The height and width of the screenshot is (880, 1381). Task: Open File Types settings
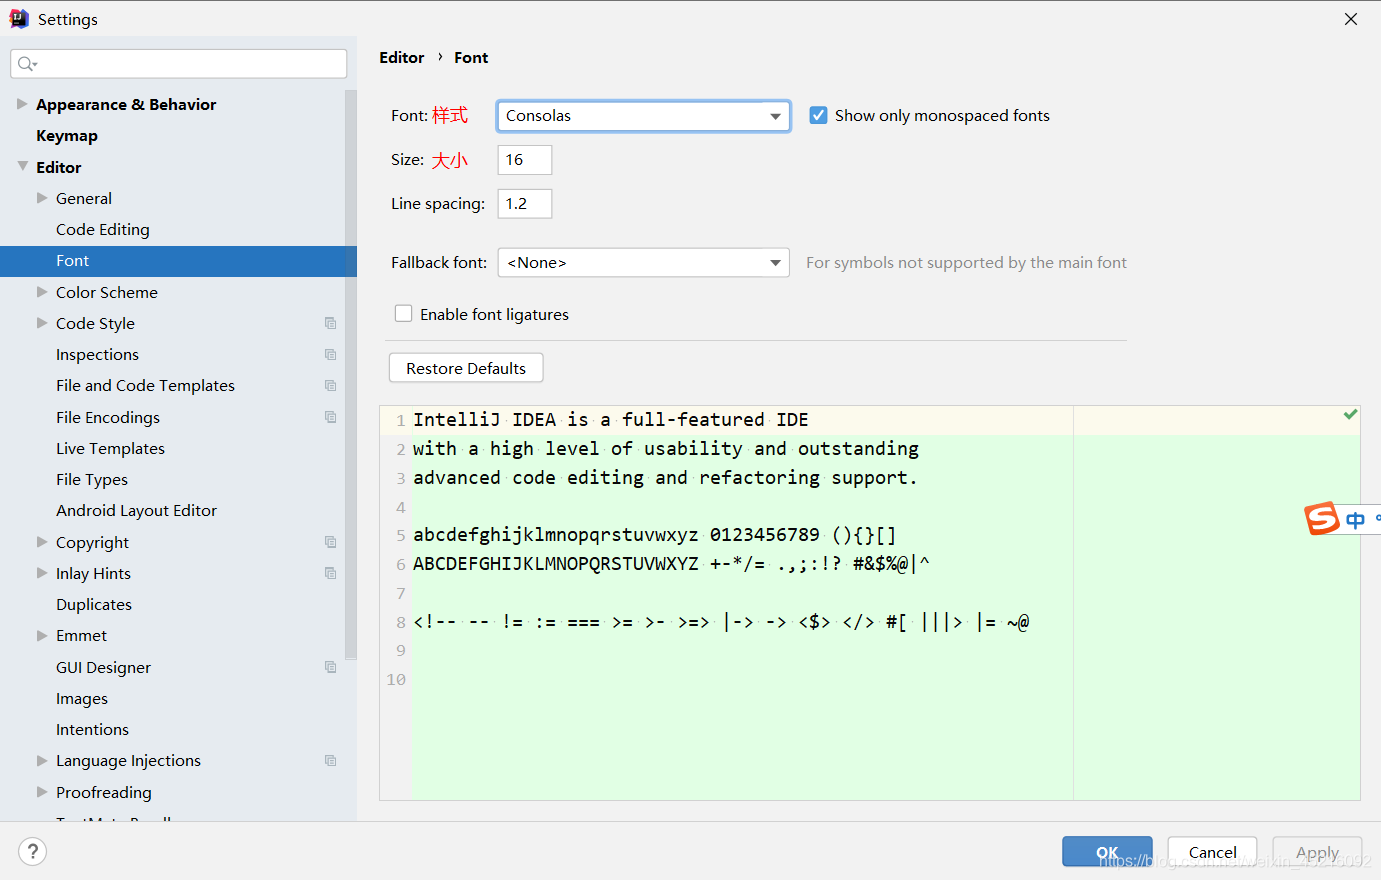click(x=92, y=479)
